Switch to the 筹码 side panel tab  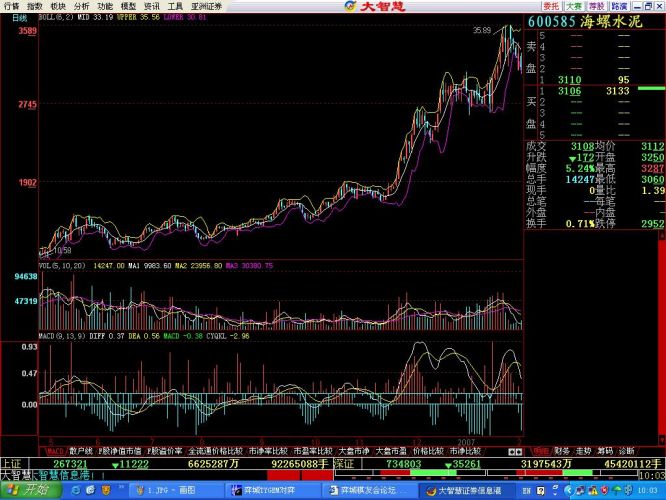coord(605,451)
